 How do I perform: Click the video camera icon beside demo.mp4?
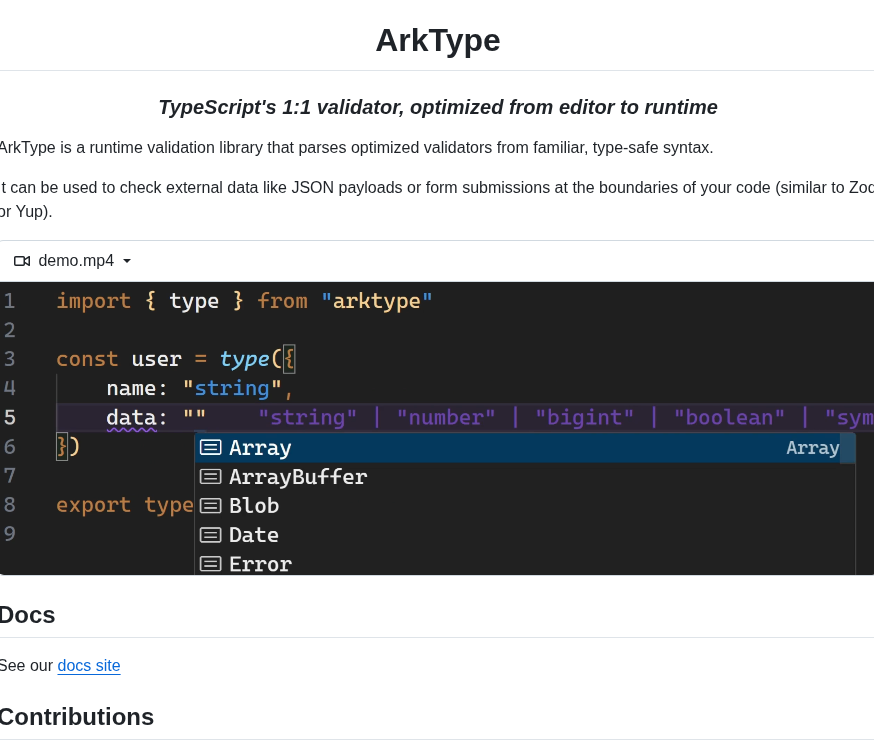click(x=22, y=261)
